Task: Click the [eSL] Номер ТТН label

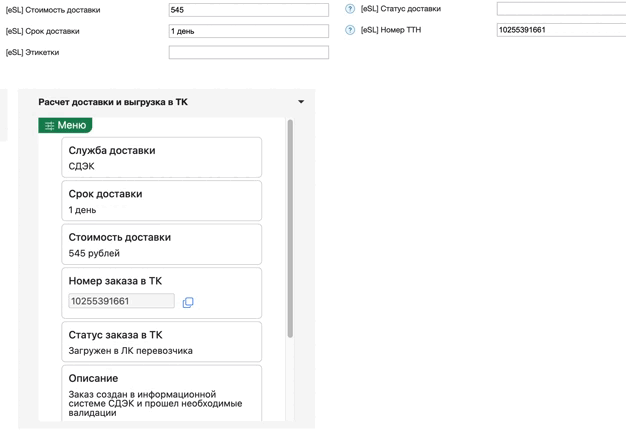Action: click(391, 30)
